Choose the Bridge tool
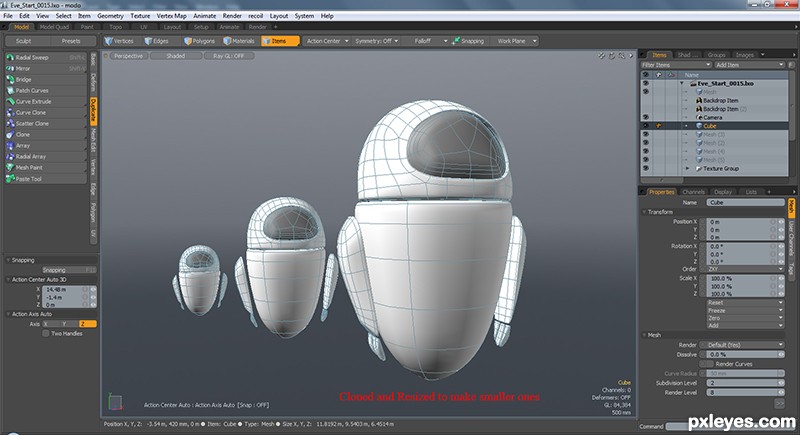Screen dimensions: 800x435 coord(45,80)
